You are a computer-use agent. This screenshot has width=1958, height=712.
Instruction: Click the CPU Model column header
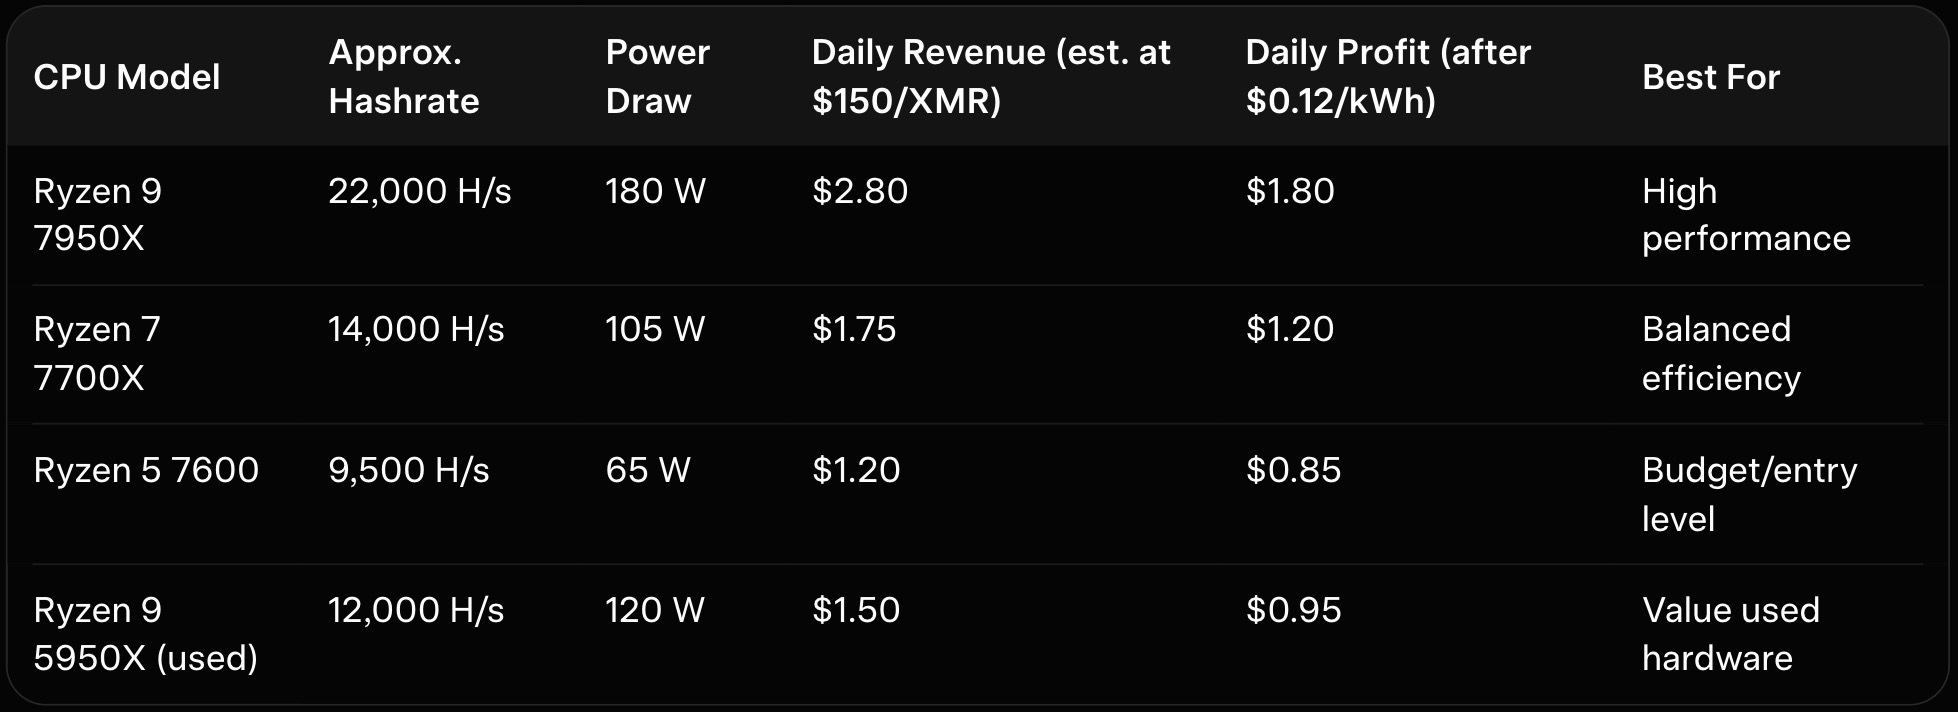tap(127, 77)
